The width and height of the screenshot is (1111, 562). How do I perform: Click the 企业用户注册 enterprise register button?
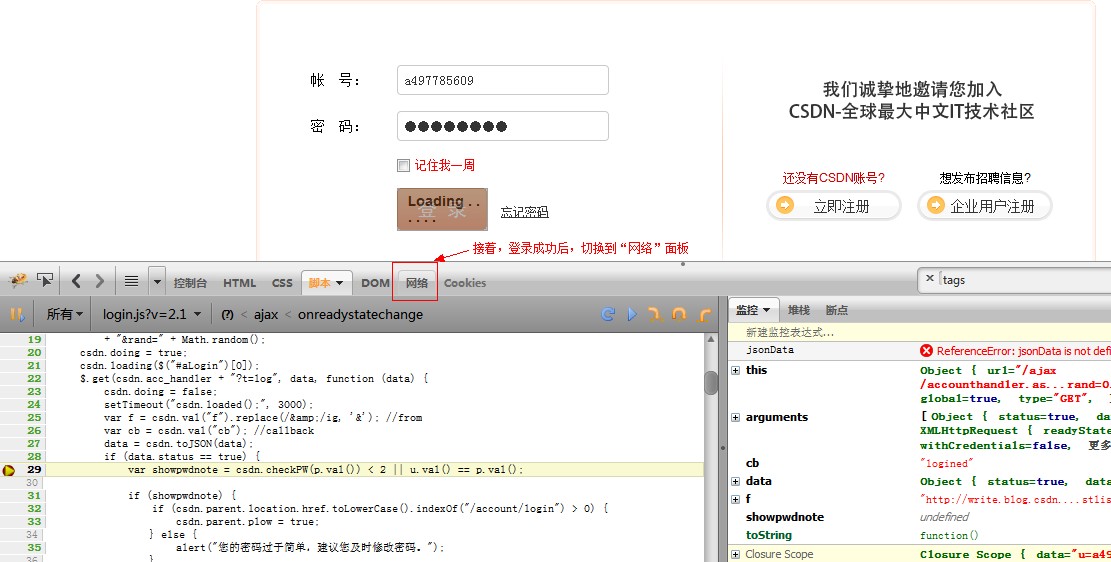tap(985, 206)
